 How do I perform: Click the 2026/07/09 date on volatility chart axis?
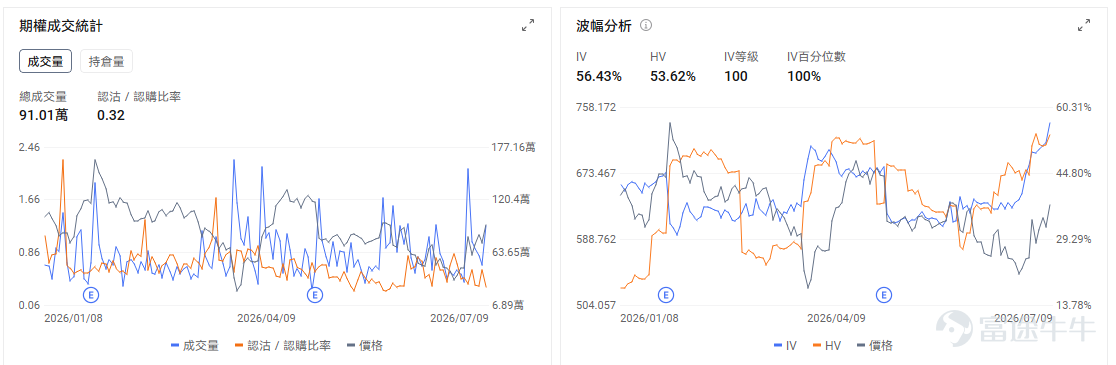click(x=1023, y=318)
